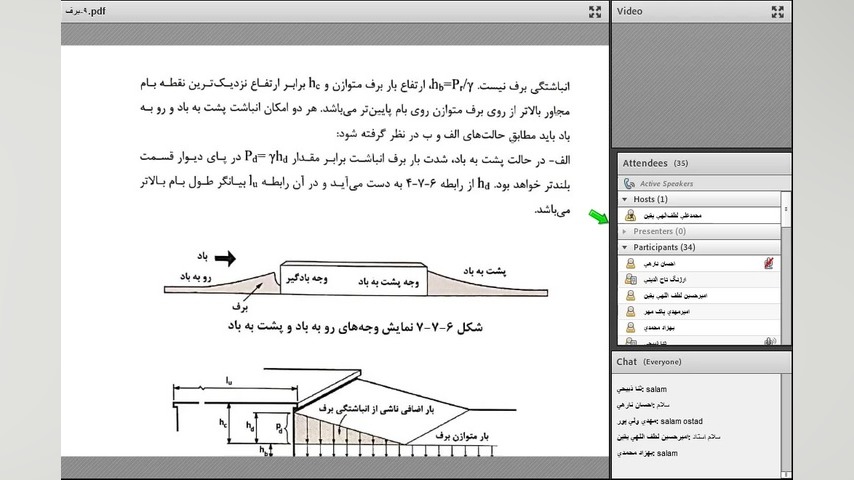Click the user icon beside بهزاد محمدي in Attendees
The width and height of the screenshot is (854, 480).
pyautogui.click(x=630, y=327)
